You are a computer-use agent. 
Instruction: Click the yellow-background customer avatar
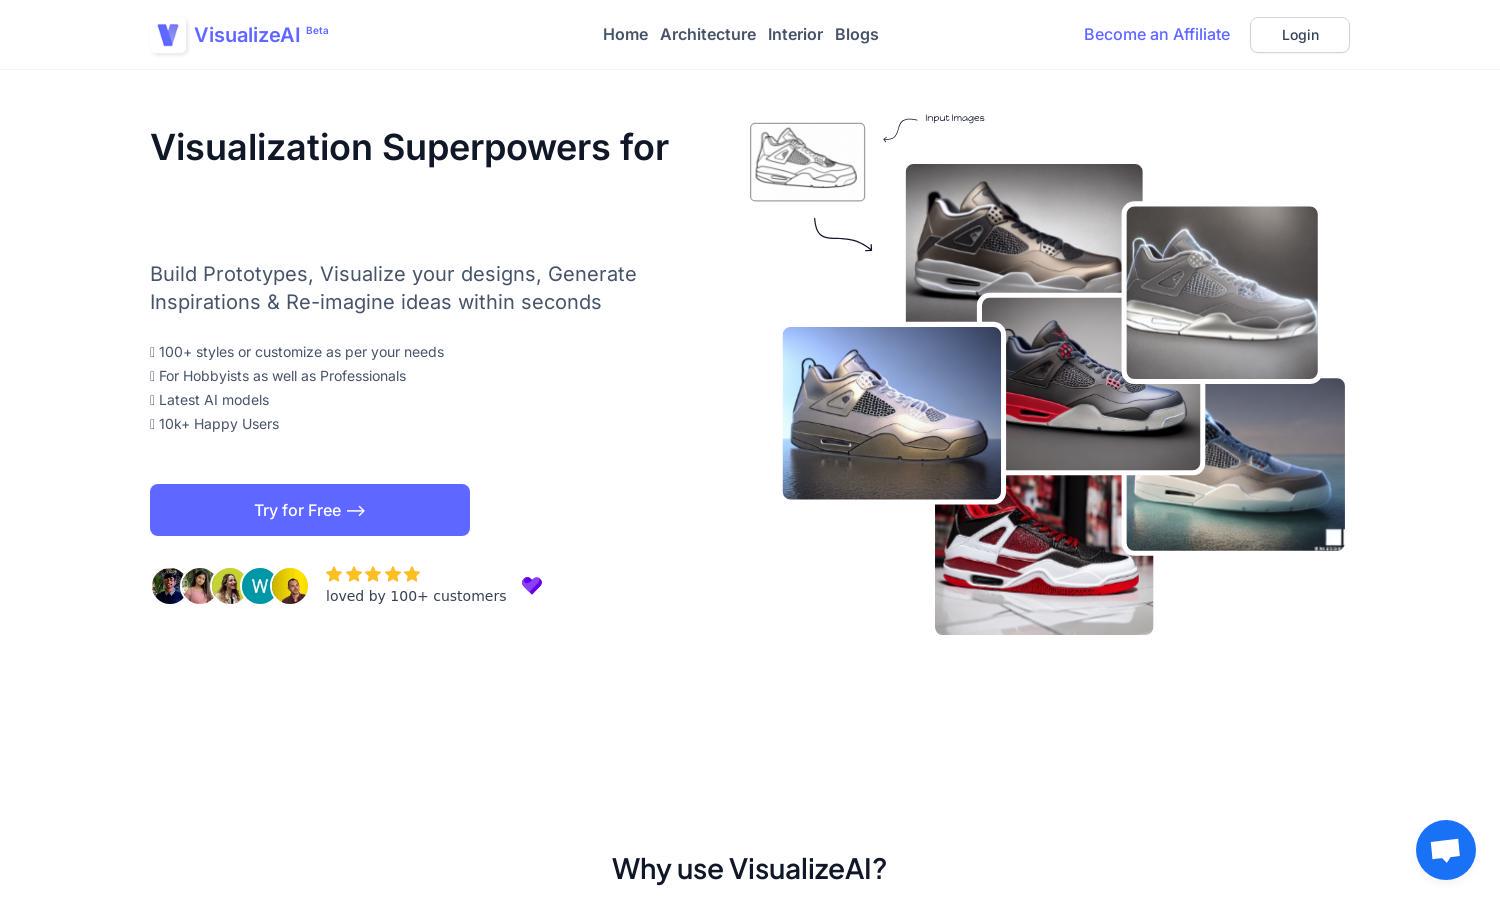(290, 586)
